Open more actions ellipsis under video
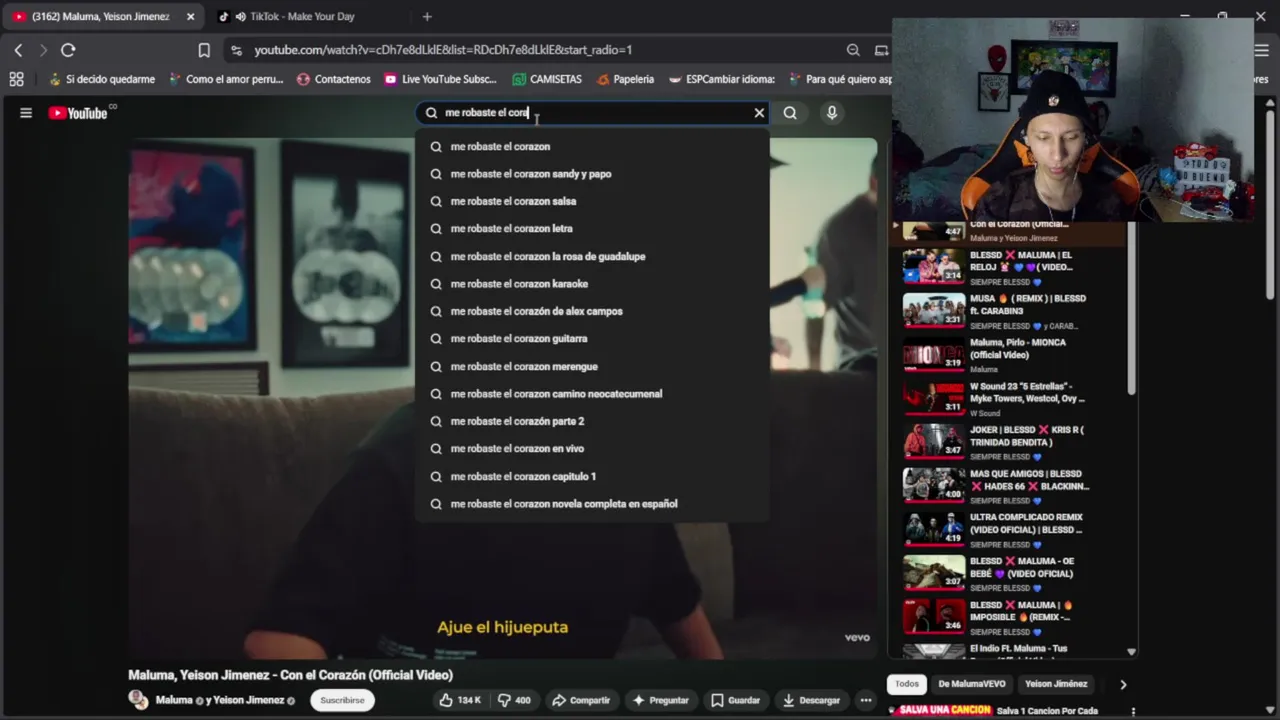This screenshot has width=1280, height=720. click(866, 700)
